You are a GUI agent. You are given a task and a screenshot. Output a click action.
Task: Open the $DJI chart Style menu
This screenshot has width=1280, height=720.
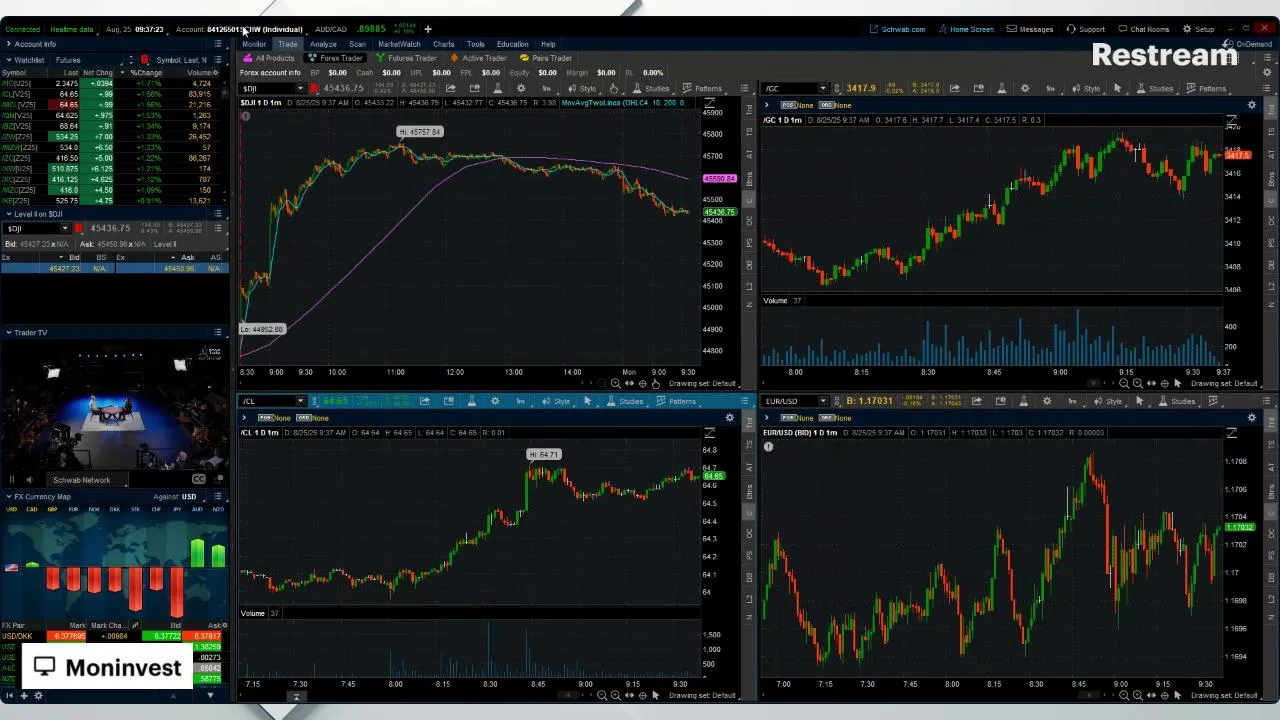point(581,88)
